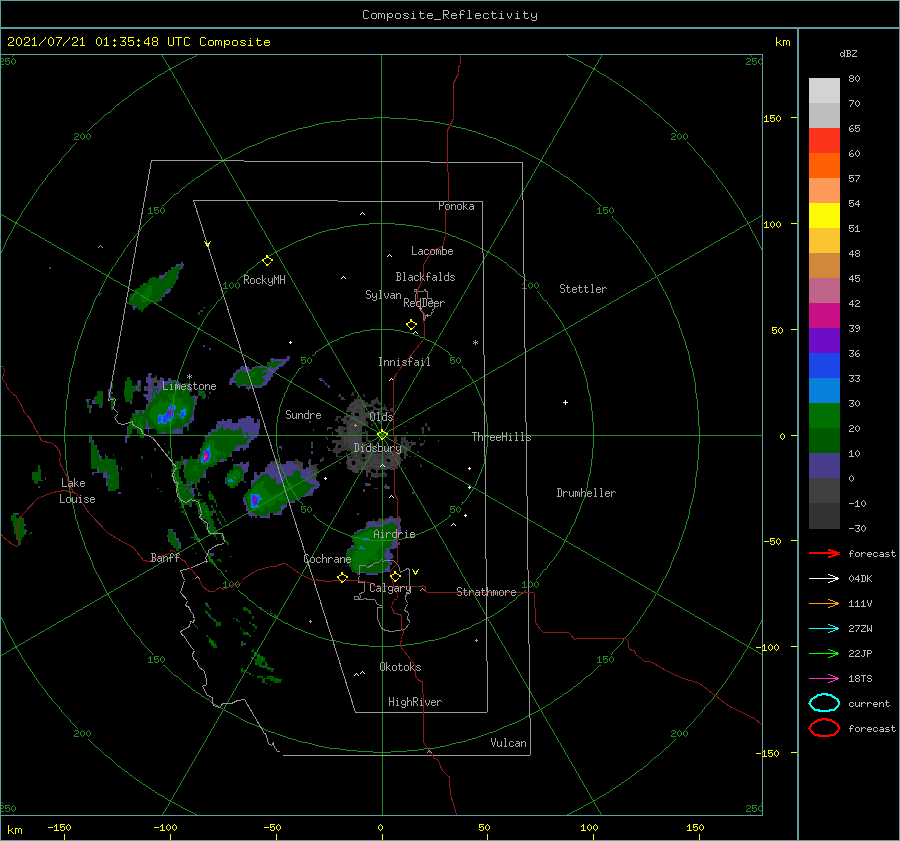Click the Sundre label
The image size is (900, 841).
[x=303, y=414]
